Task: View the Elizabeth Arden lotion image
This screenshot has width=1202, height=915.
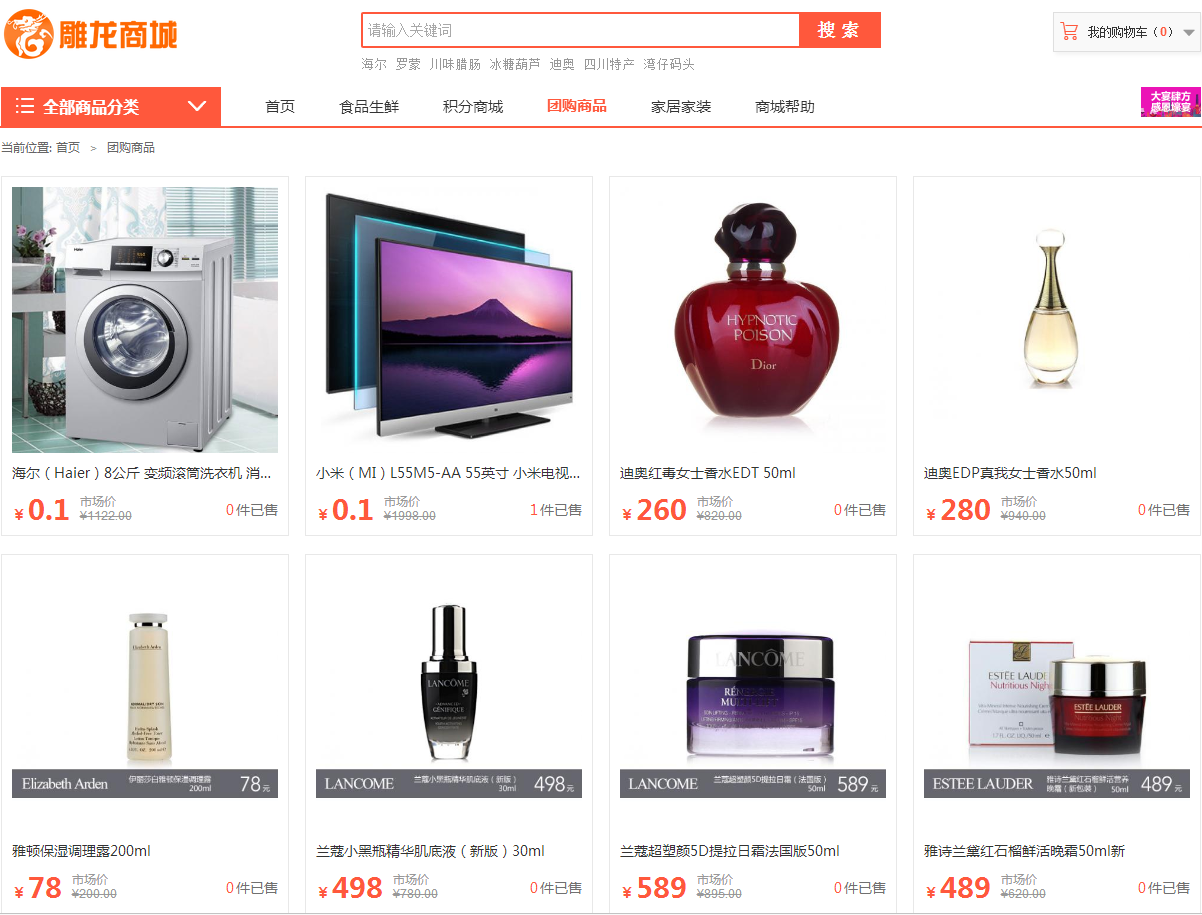Action: click(x=145, y=698)
